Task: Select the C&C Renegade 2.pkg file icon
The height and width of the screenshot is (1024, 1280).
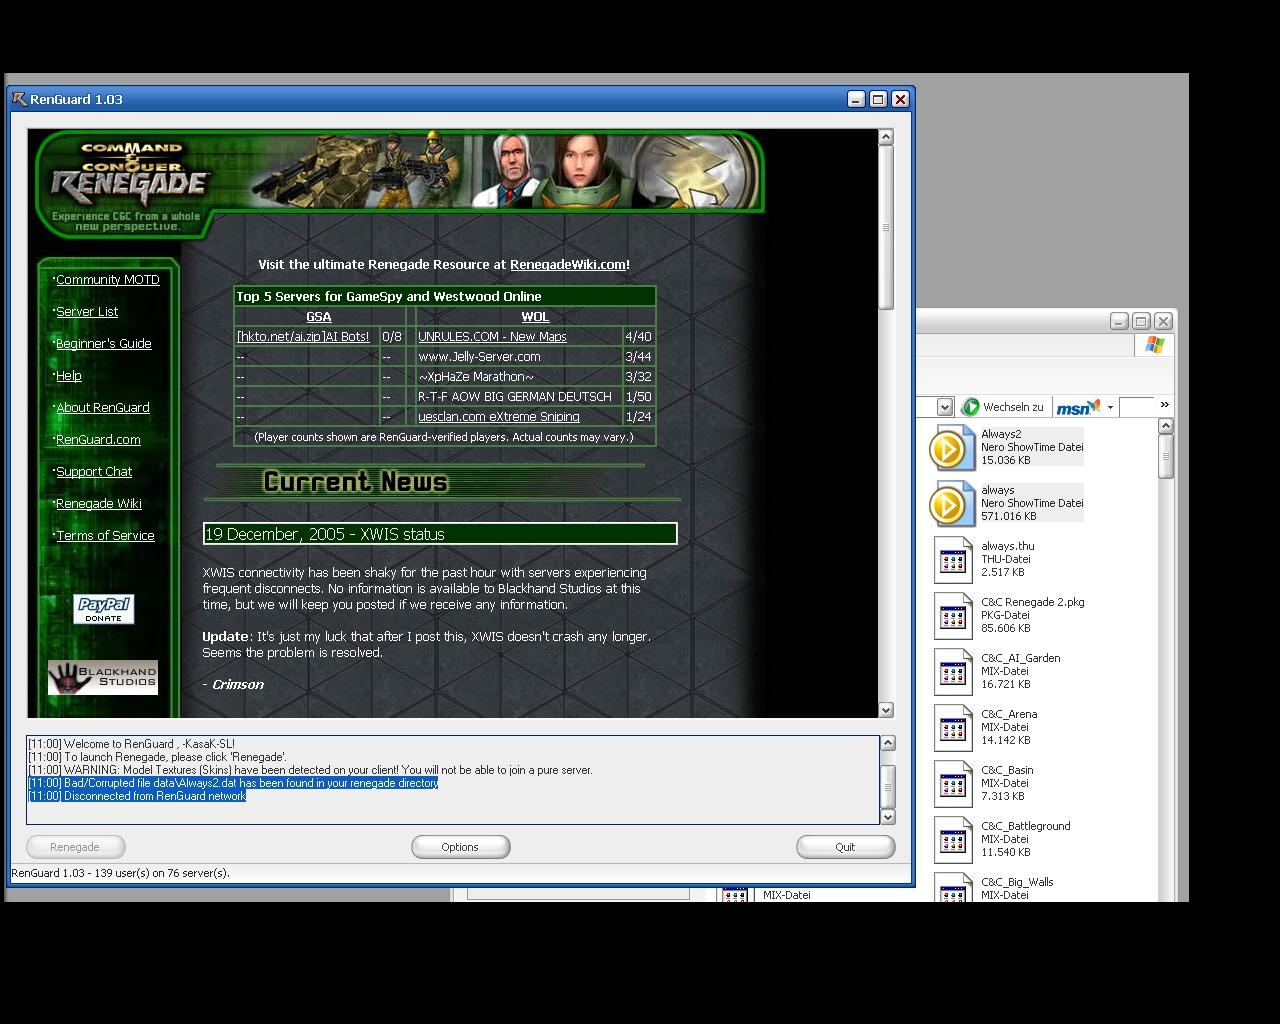Action: click(952, 616)
